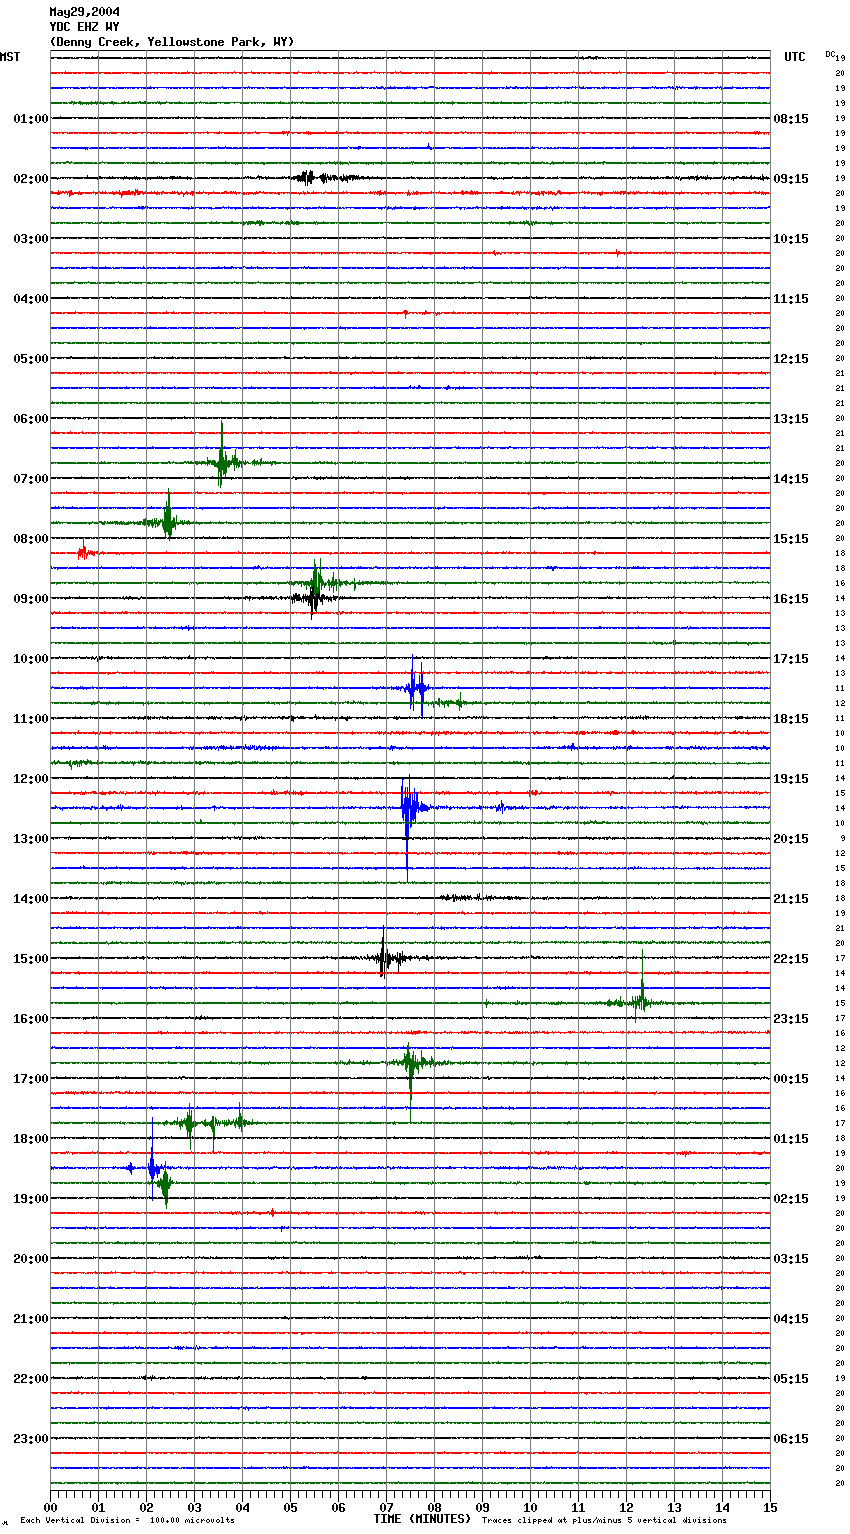Image resolution: width=850 pixels, height=1534 pixels.
Task: Click the '12:00' MST time label
Action: (31, 779)
